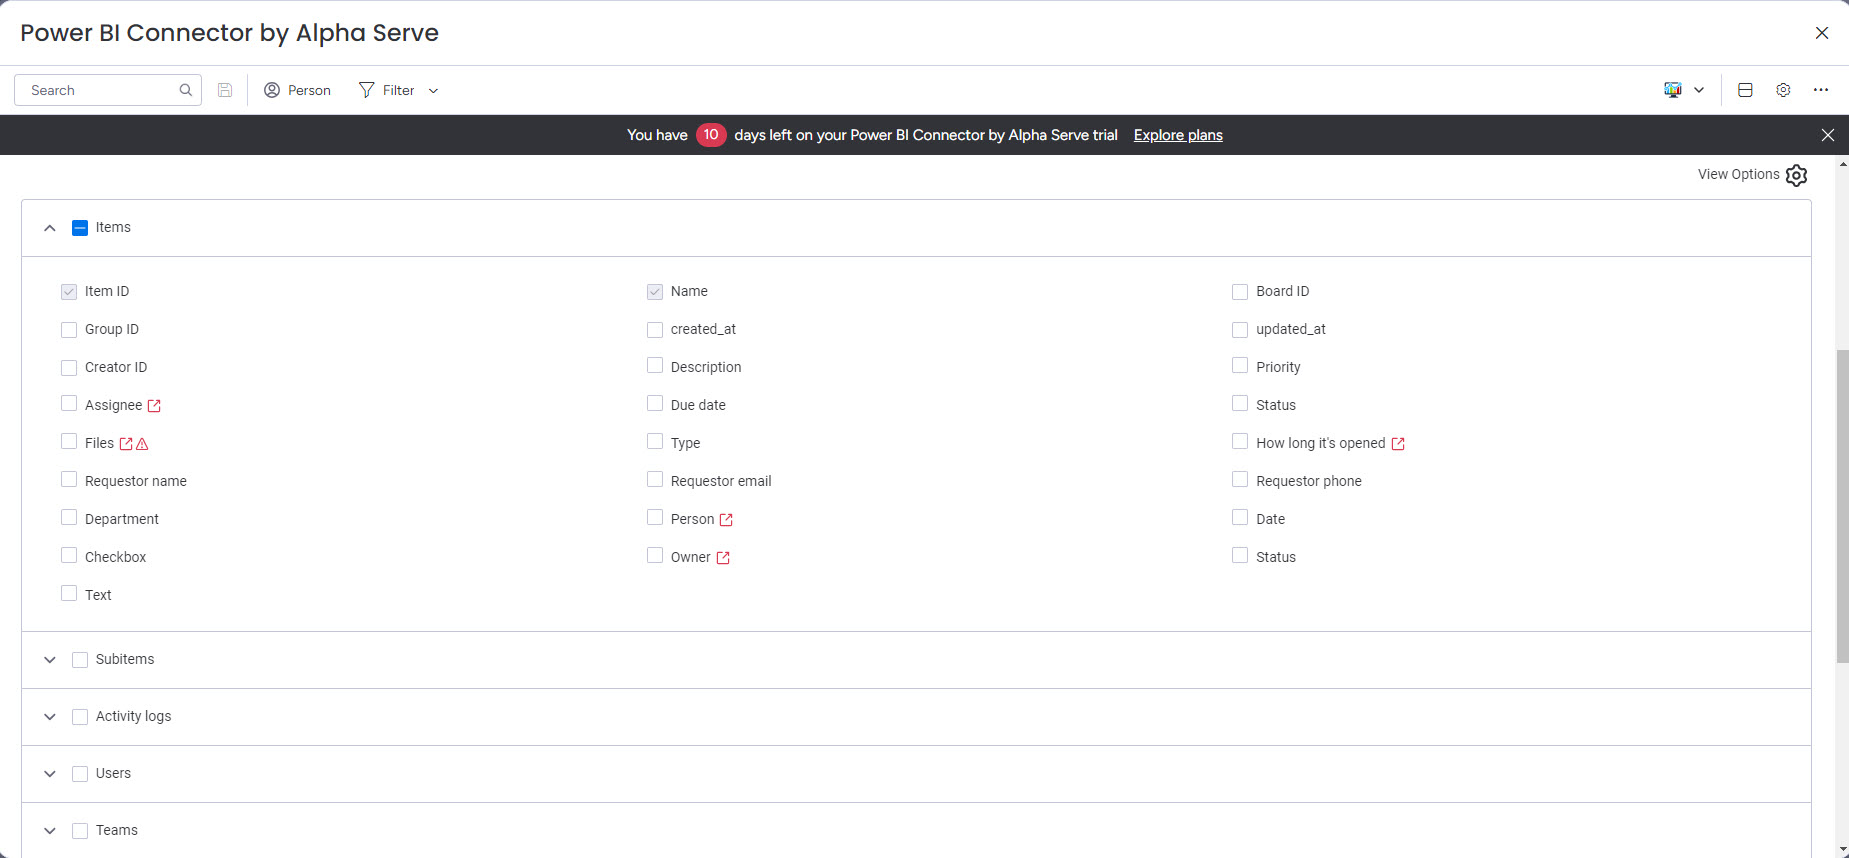This screenshot has width=1849, height=858.
Task: Check the Assignee checkbox
Action: click(x=69, y=404)
